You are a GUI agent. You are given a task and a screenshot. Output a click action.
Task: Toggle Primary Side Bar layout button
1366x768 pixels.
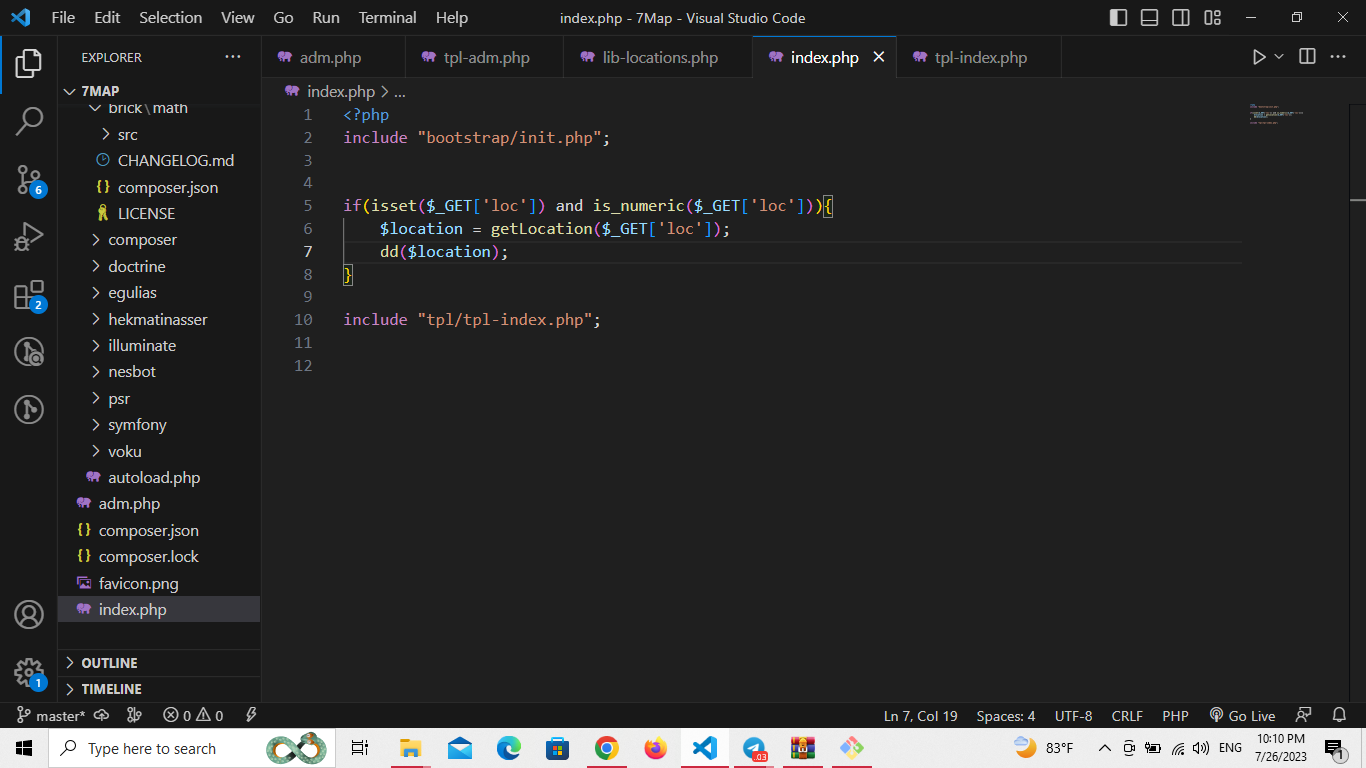pos(1119,18)
